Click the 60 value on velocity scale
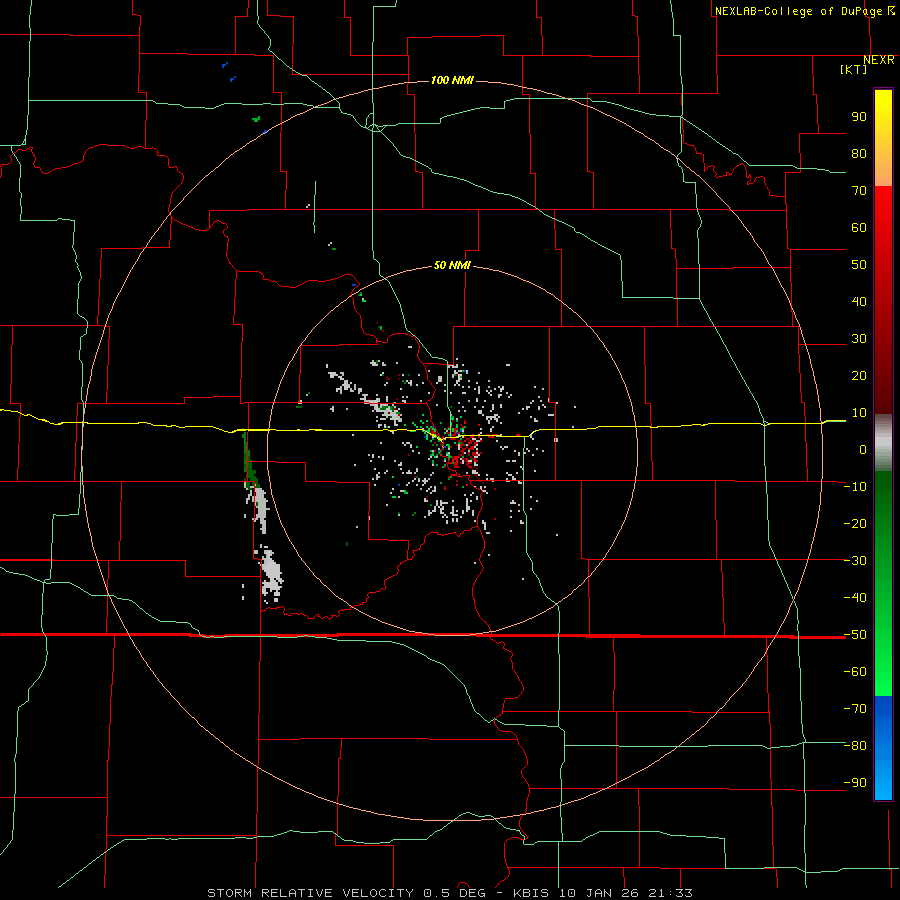The height and width of the screenshot is (900, 900). tap(859, 227)
